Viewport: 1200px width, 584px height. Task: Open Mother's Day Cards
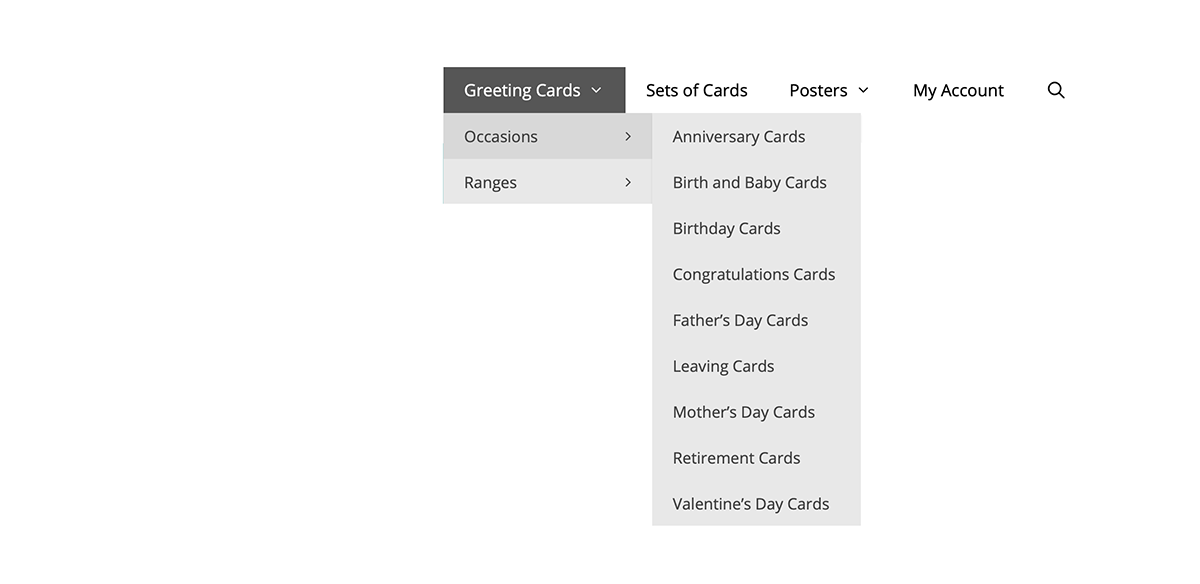pyautogui.click(x=744, y=412)
